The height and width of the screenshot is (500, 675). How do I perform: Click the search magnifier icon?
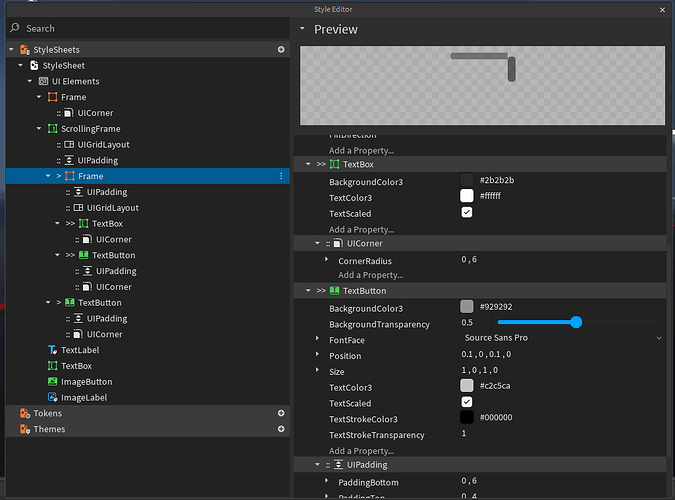(15, 28)
